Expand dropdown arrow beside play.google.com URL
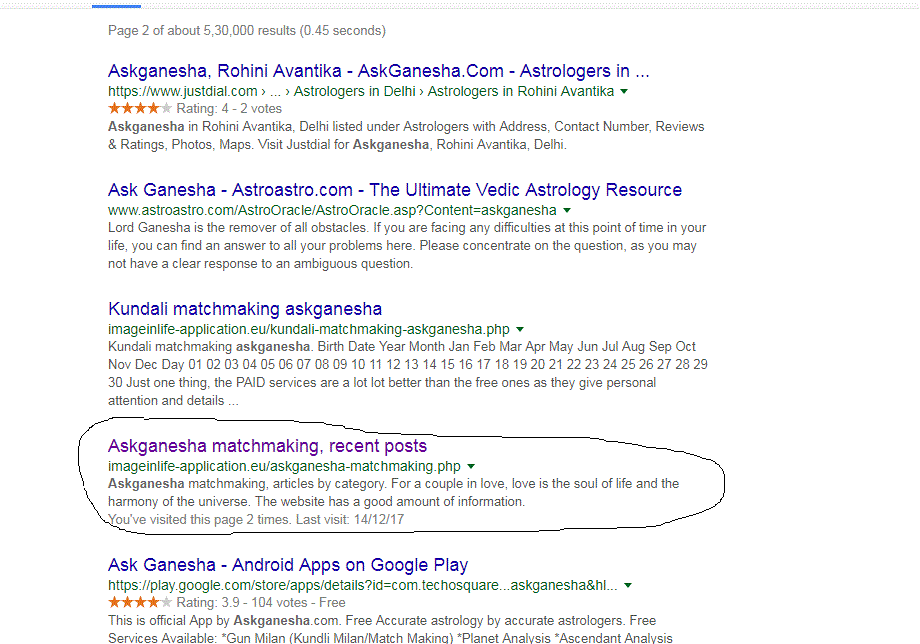Screen dimensions: 920x644 pos(628,585)
